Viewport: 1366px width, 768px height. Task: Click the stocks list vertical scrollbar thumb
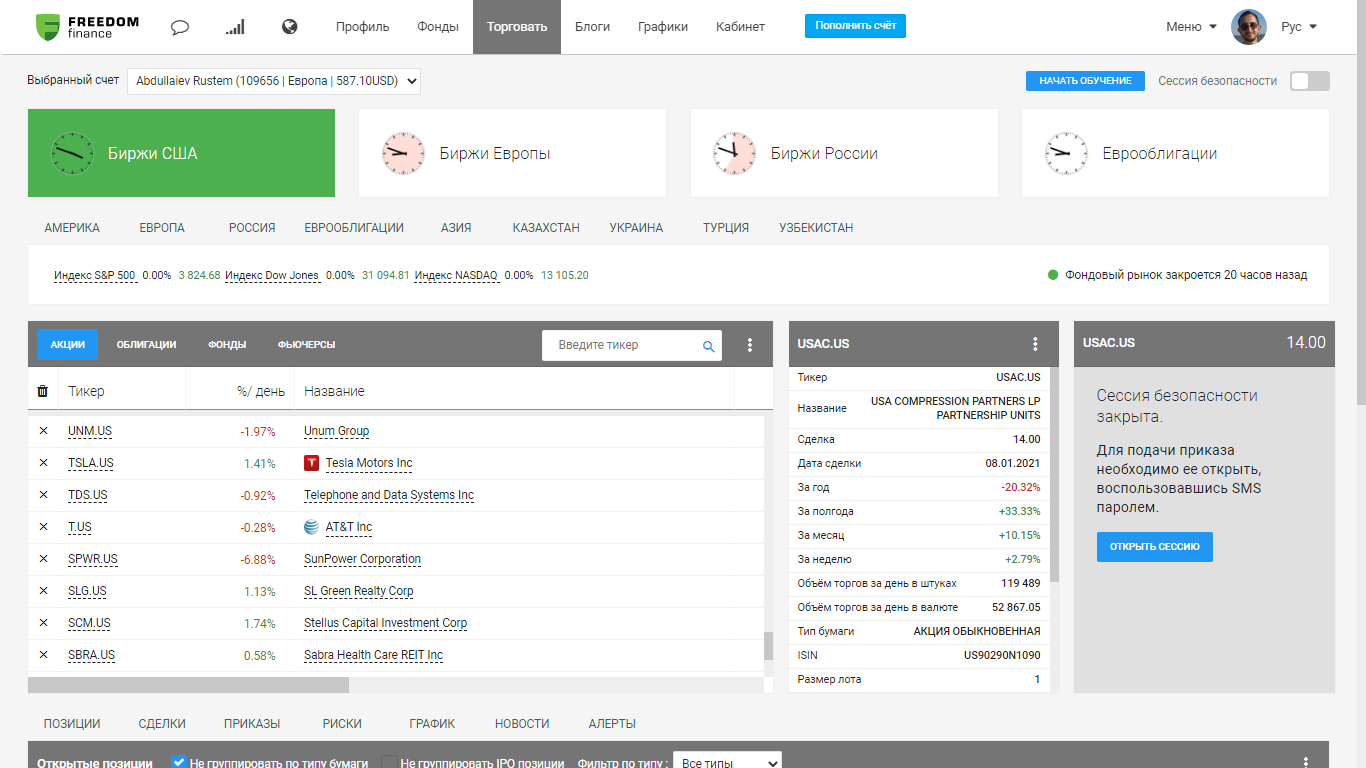pos(768,646)
